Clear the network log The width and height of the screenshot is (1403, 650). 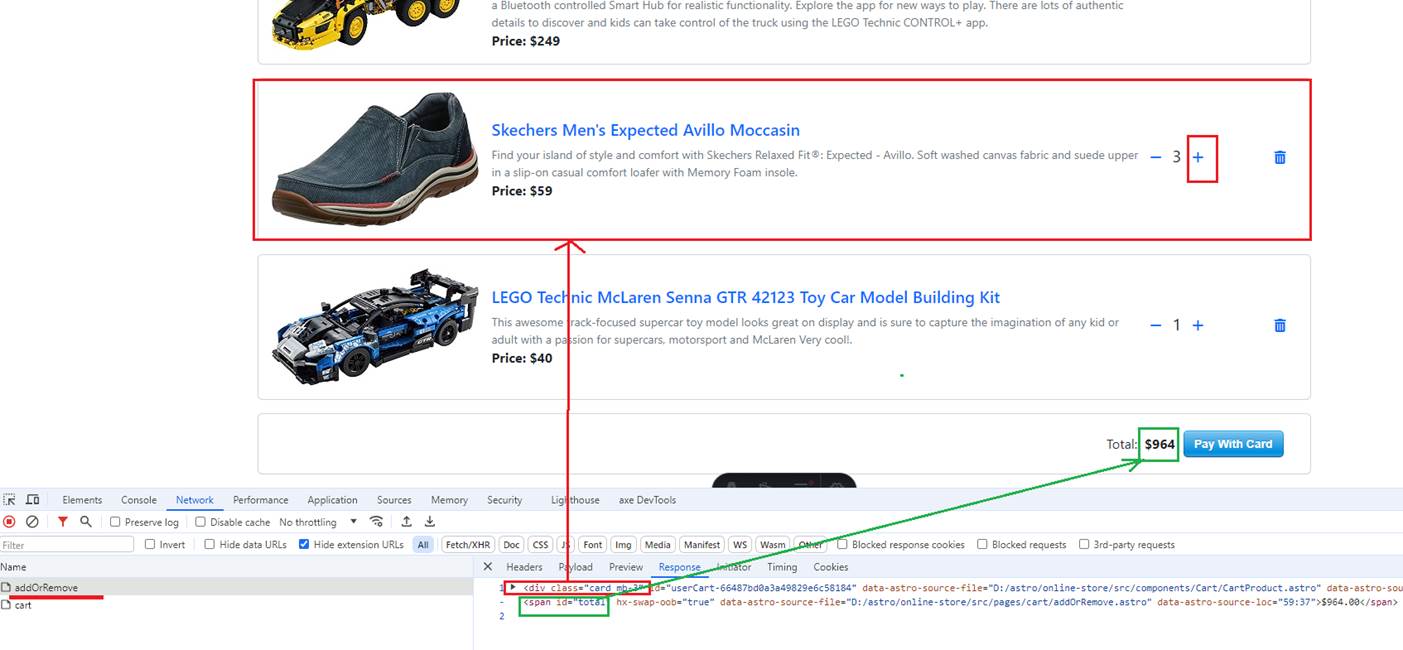coord(32,522)
